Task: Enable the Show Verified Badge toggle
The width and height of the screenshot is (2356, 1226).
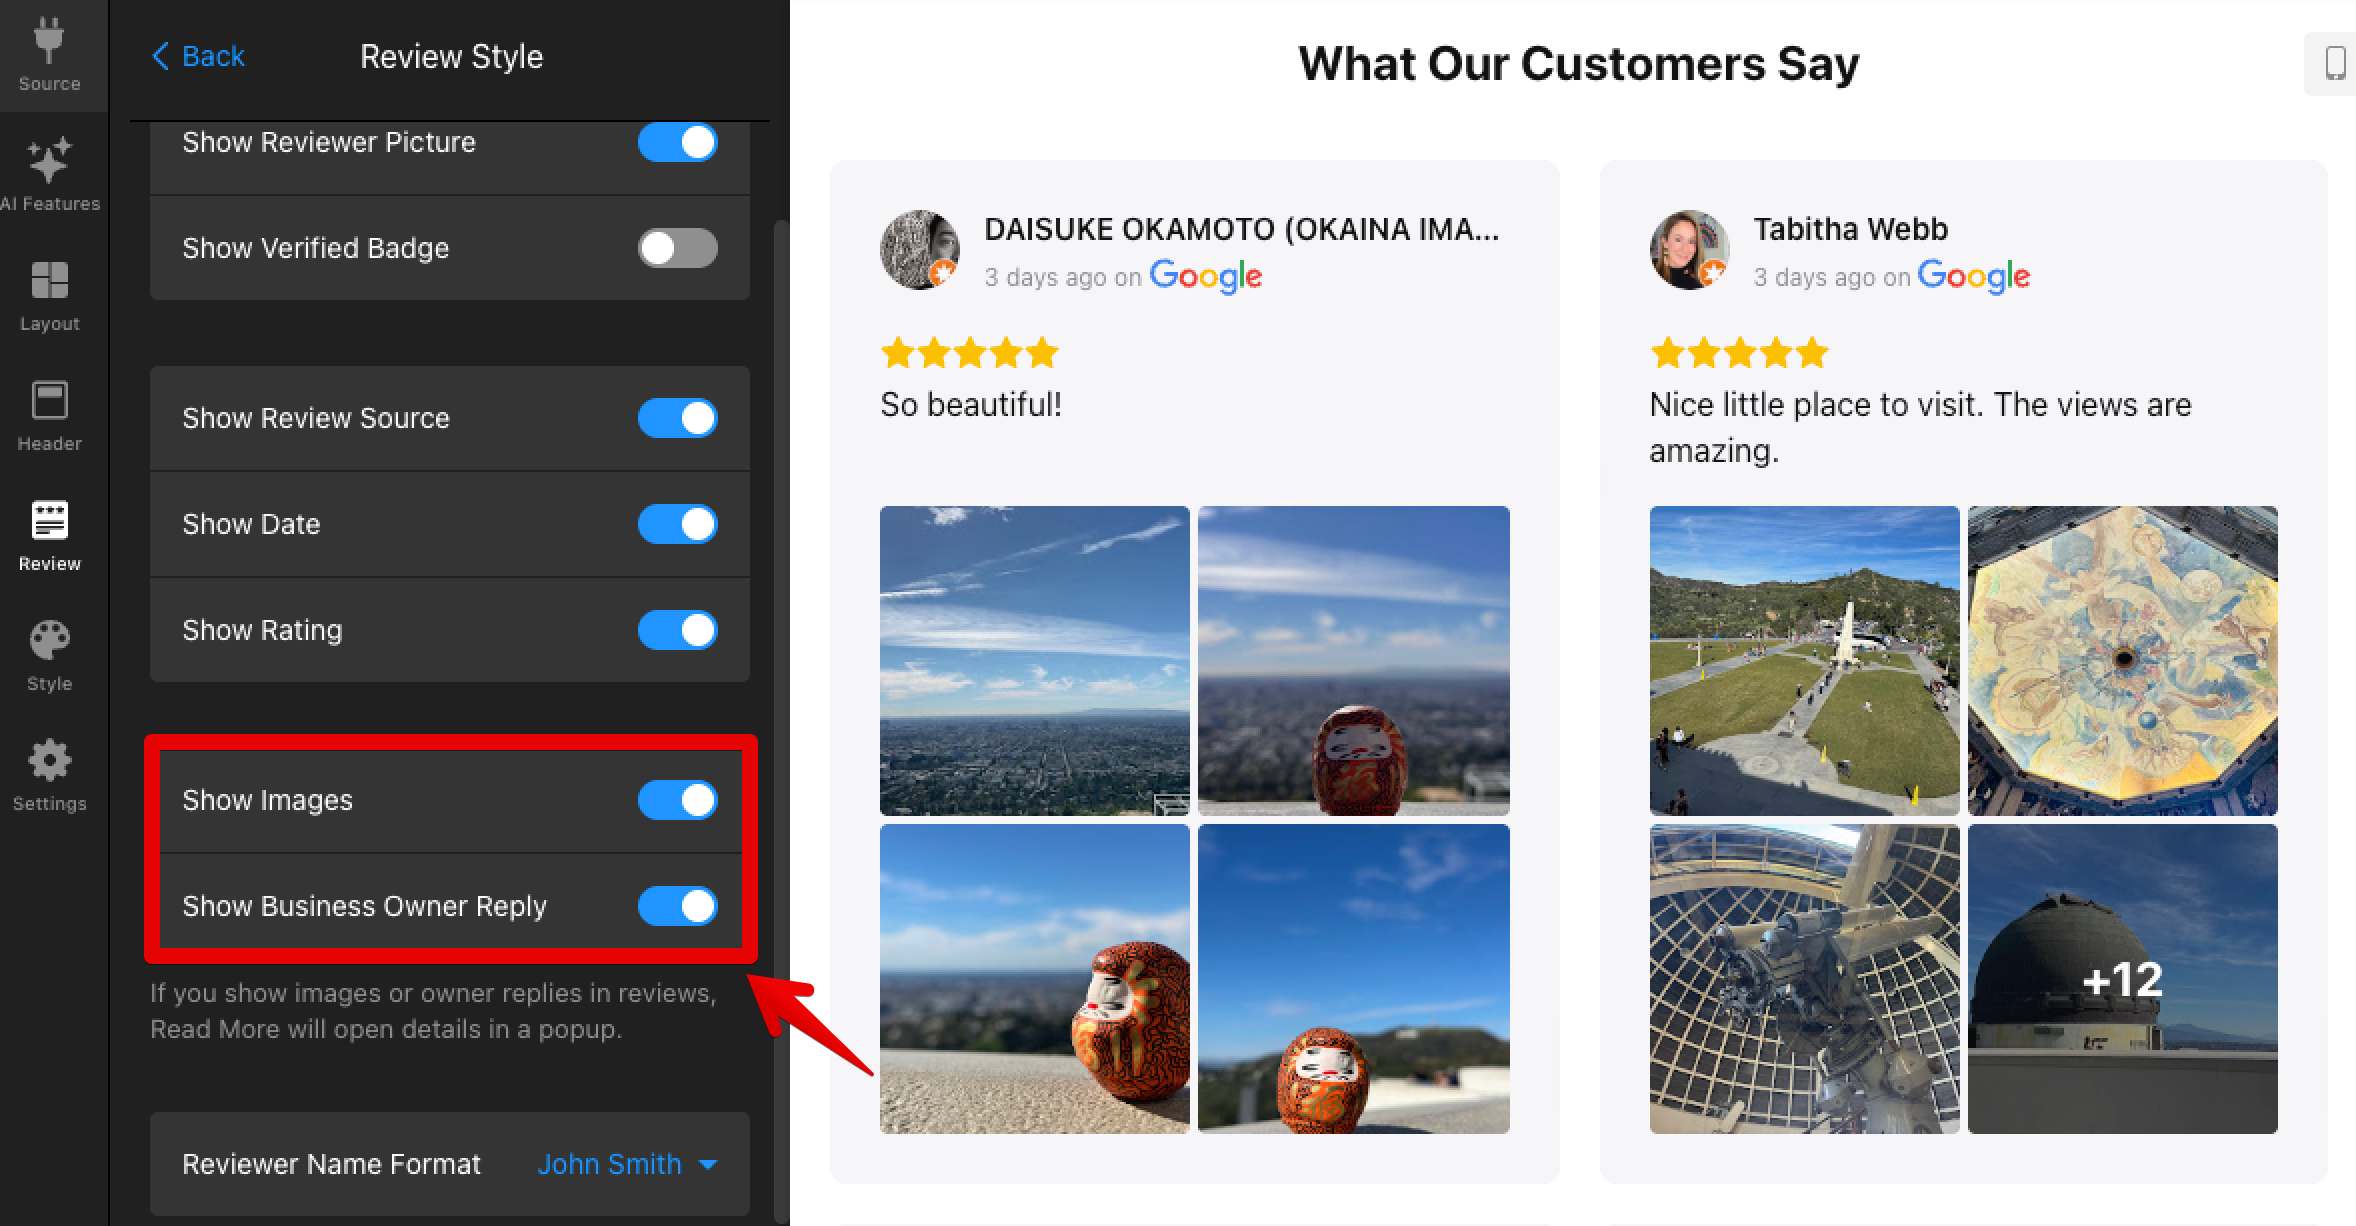Action: click(x=678, y=248)
